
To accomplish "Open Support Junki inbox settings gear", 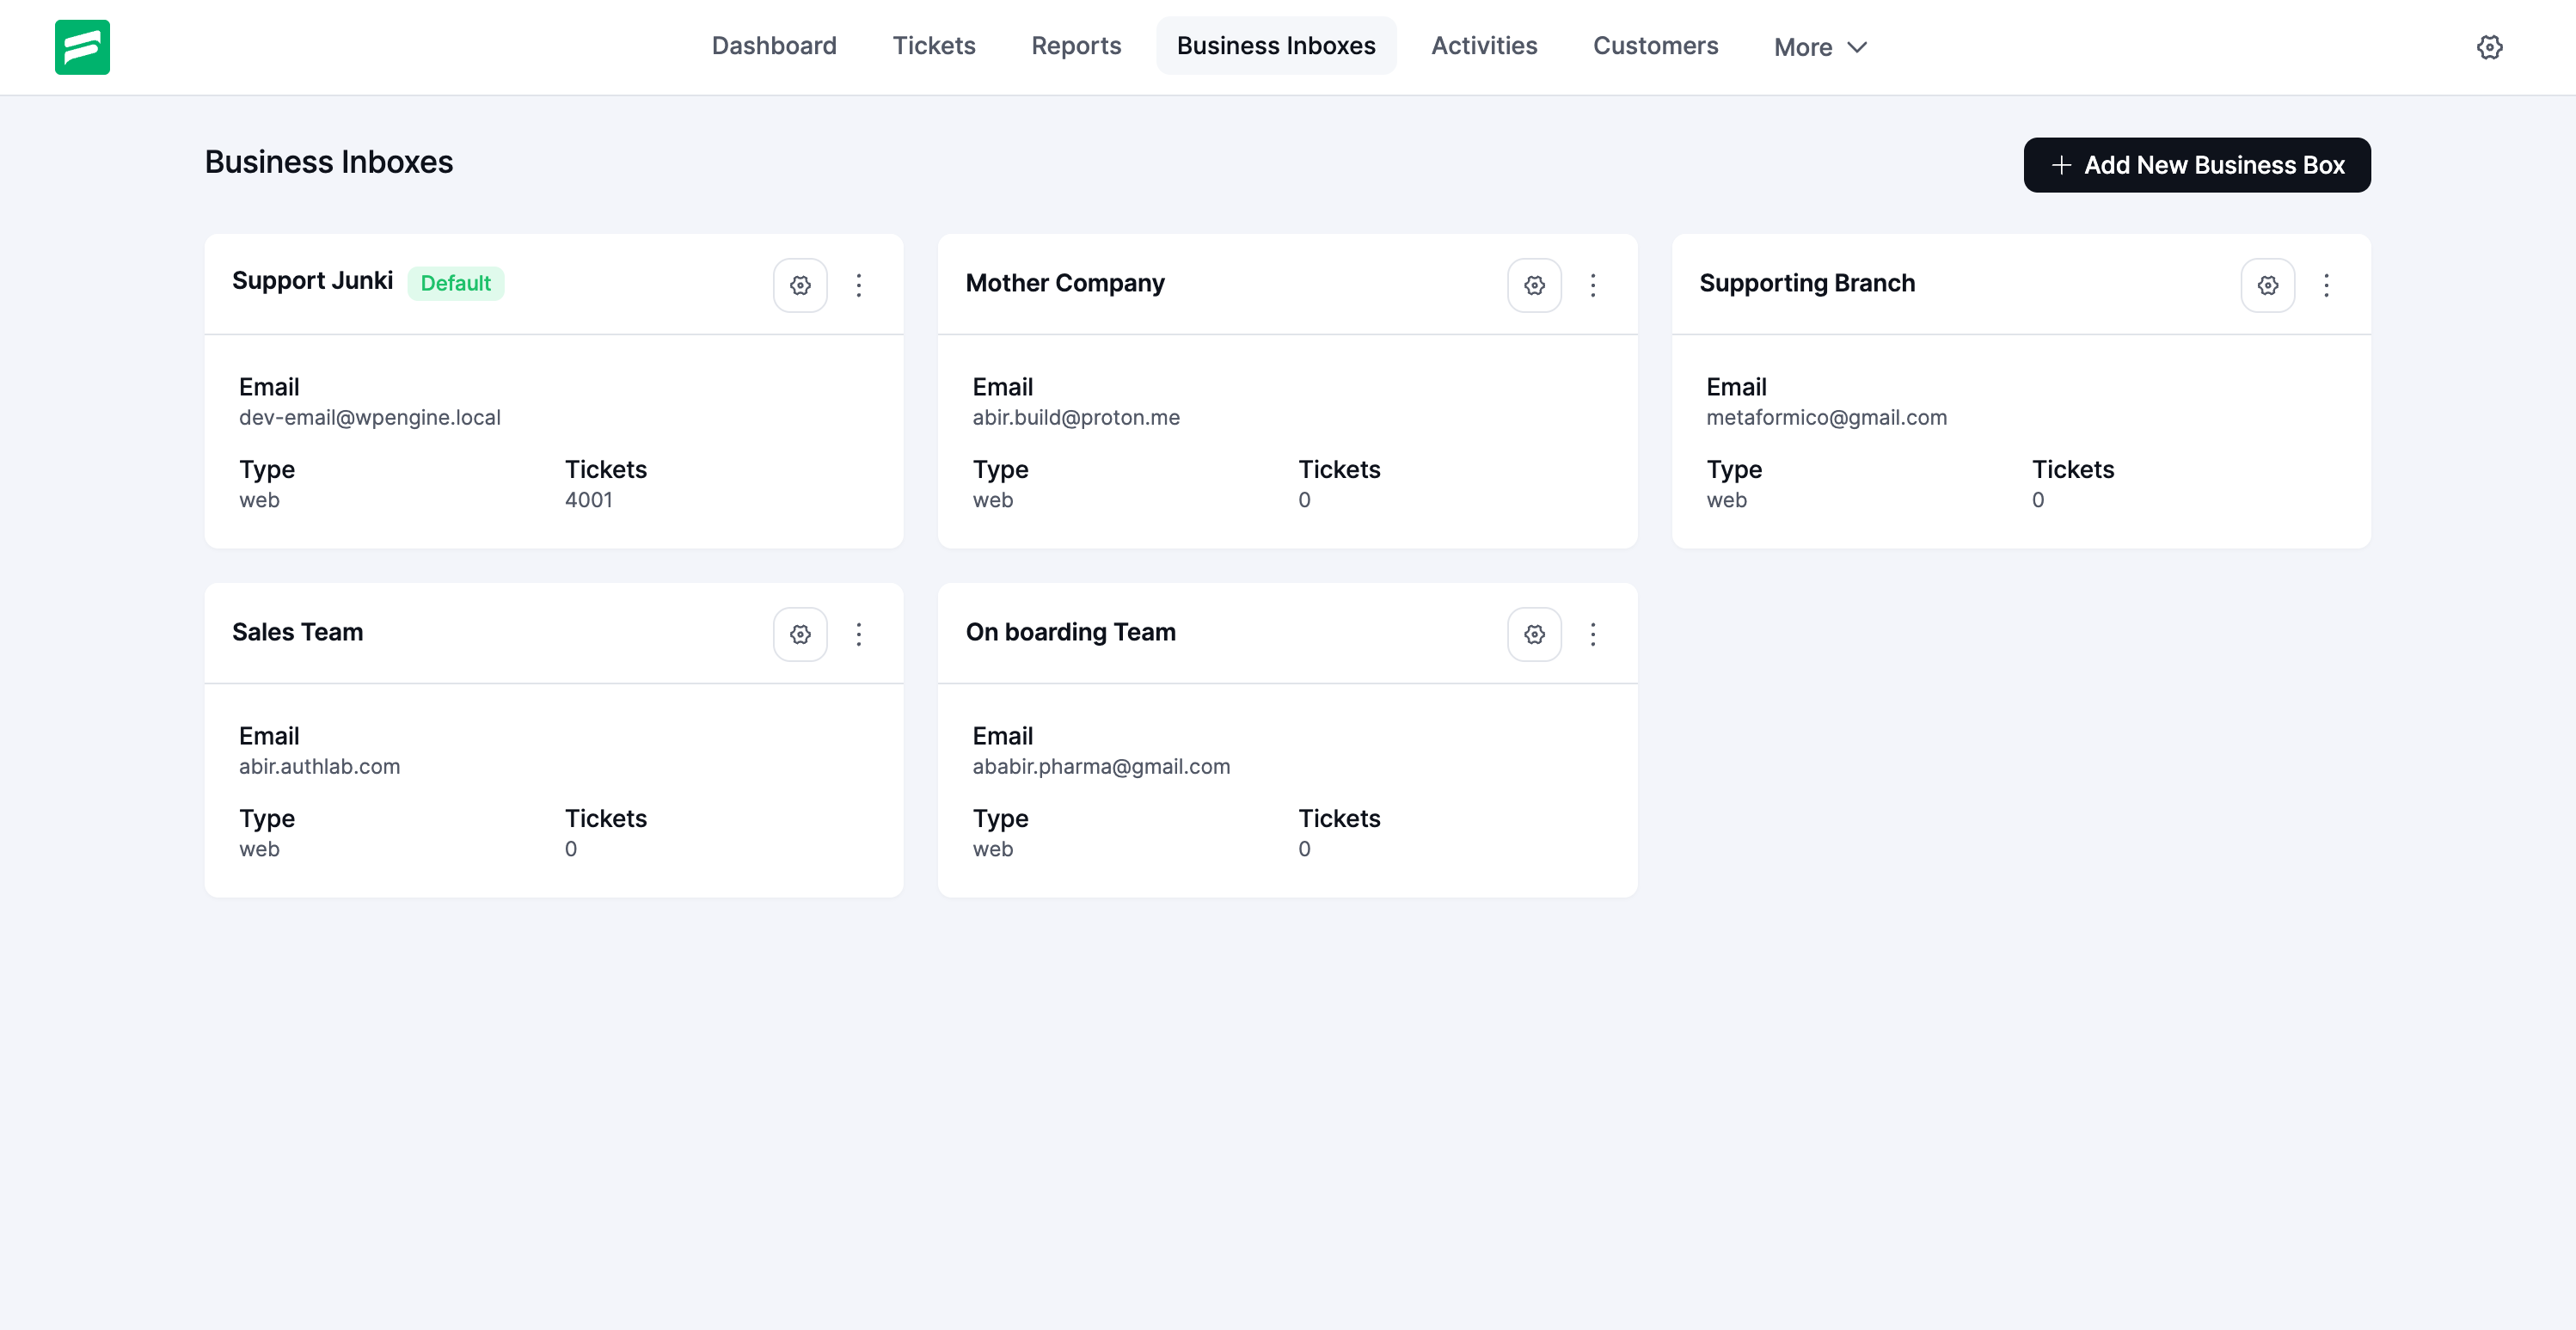I will (x=800, y=285).
